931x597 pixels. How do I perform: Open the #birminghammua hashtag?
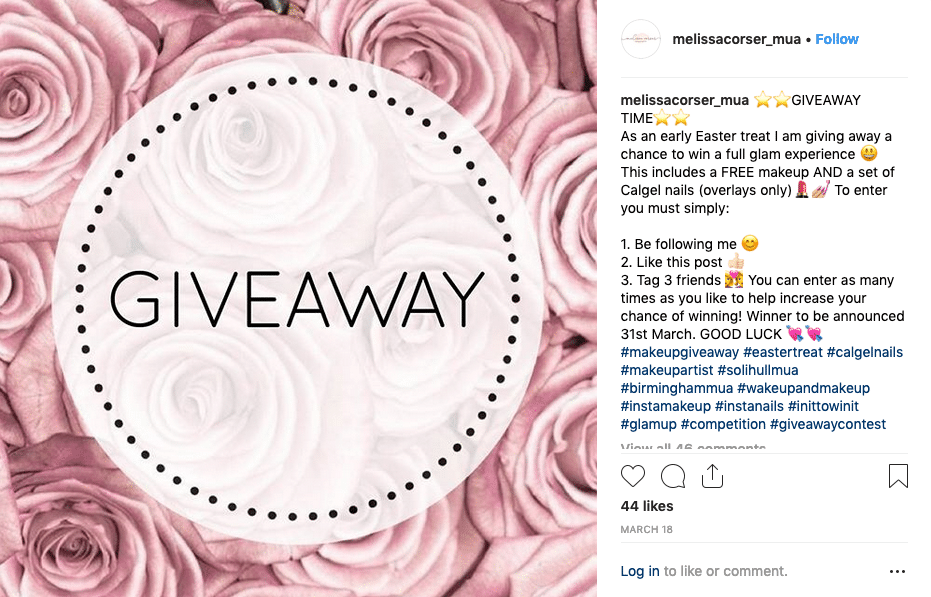click(676, 388)
